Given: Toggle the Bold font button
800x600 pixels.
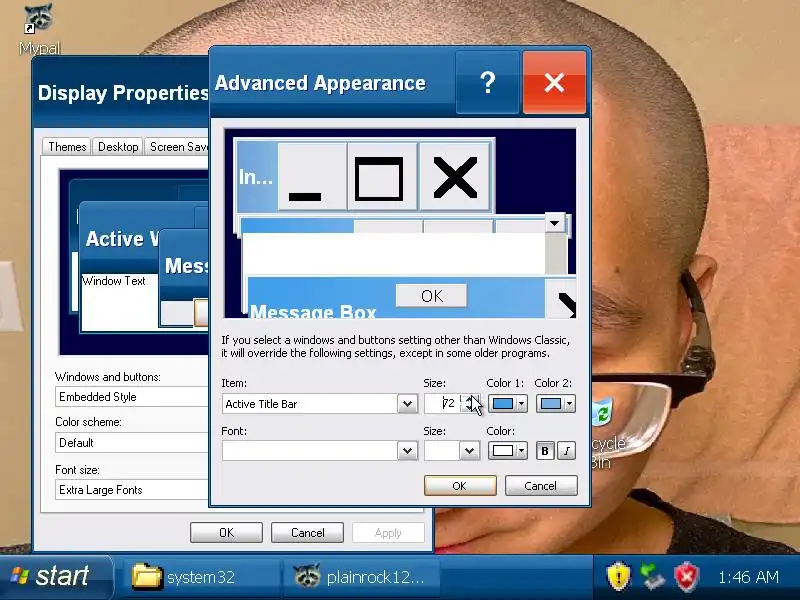Looking at the screenshot, I should pyautogui.click(x=545, y=451).
